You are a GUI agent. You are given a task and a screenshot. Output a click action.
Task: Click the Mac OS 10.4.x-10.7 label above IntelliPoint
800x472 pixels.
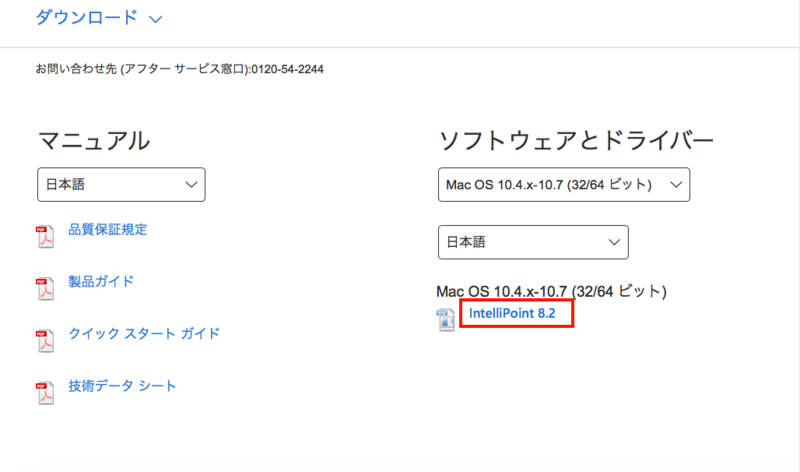coord(552,291)
